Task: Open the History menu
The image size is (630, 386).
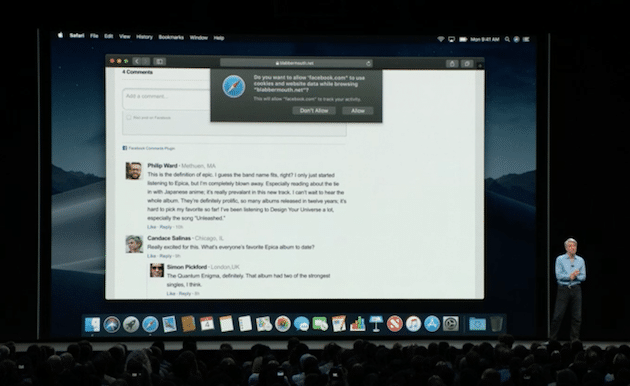Action: [x=144, y=37]
